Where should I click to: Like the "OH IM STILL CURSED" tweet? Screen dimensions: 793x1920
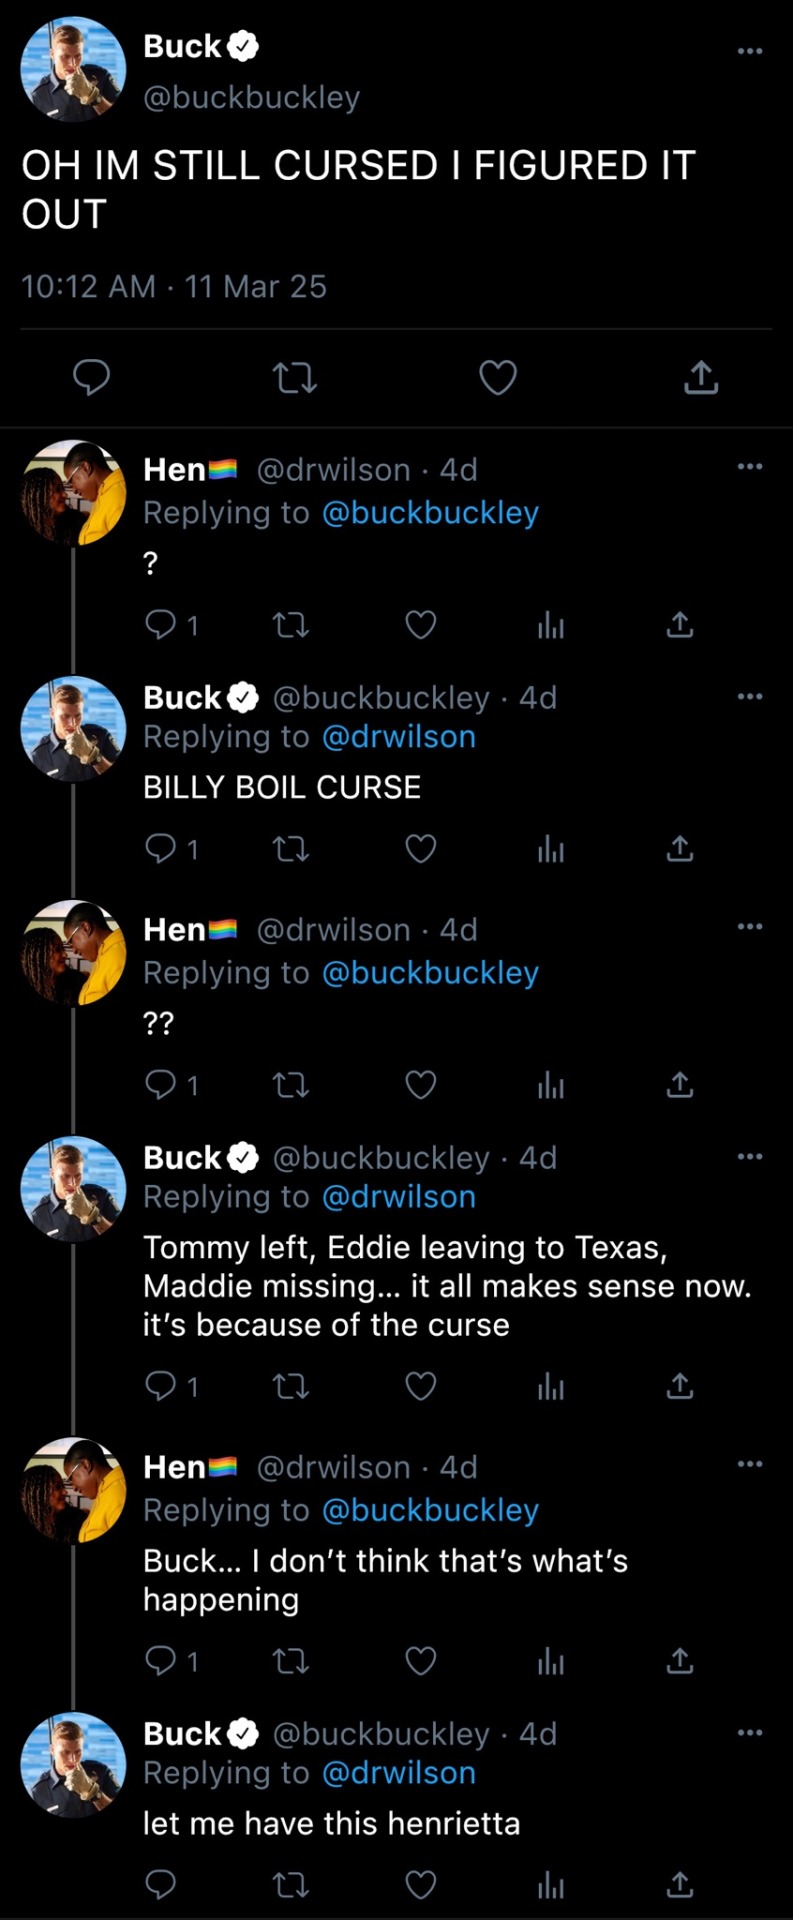pyautogui.click(x=498, y=378)
